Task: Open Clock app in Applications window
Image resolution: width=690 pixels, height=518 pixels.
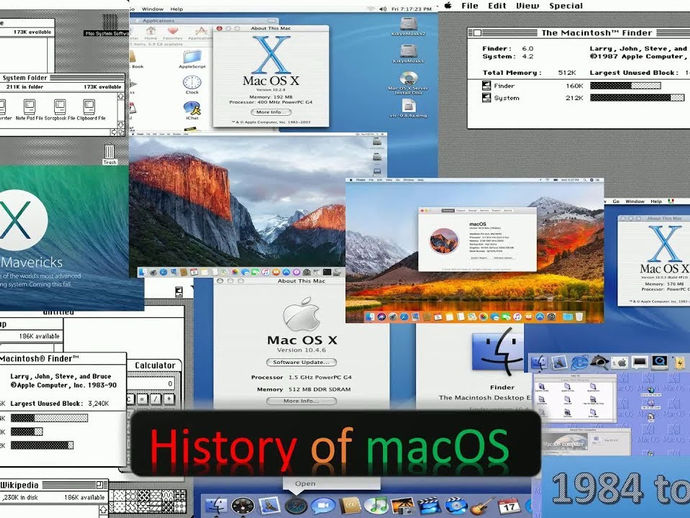Action: tap(192, 84)
